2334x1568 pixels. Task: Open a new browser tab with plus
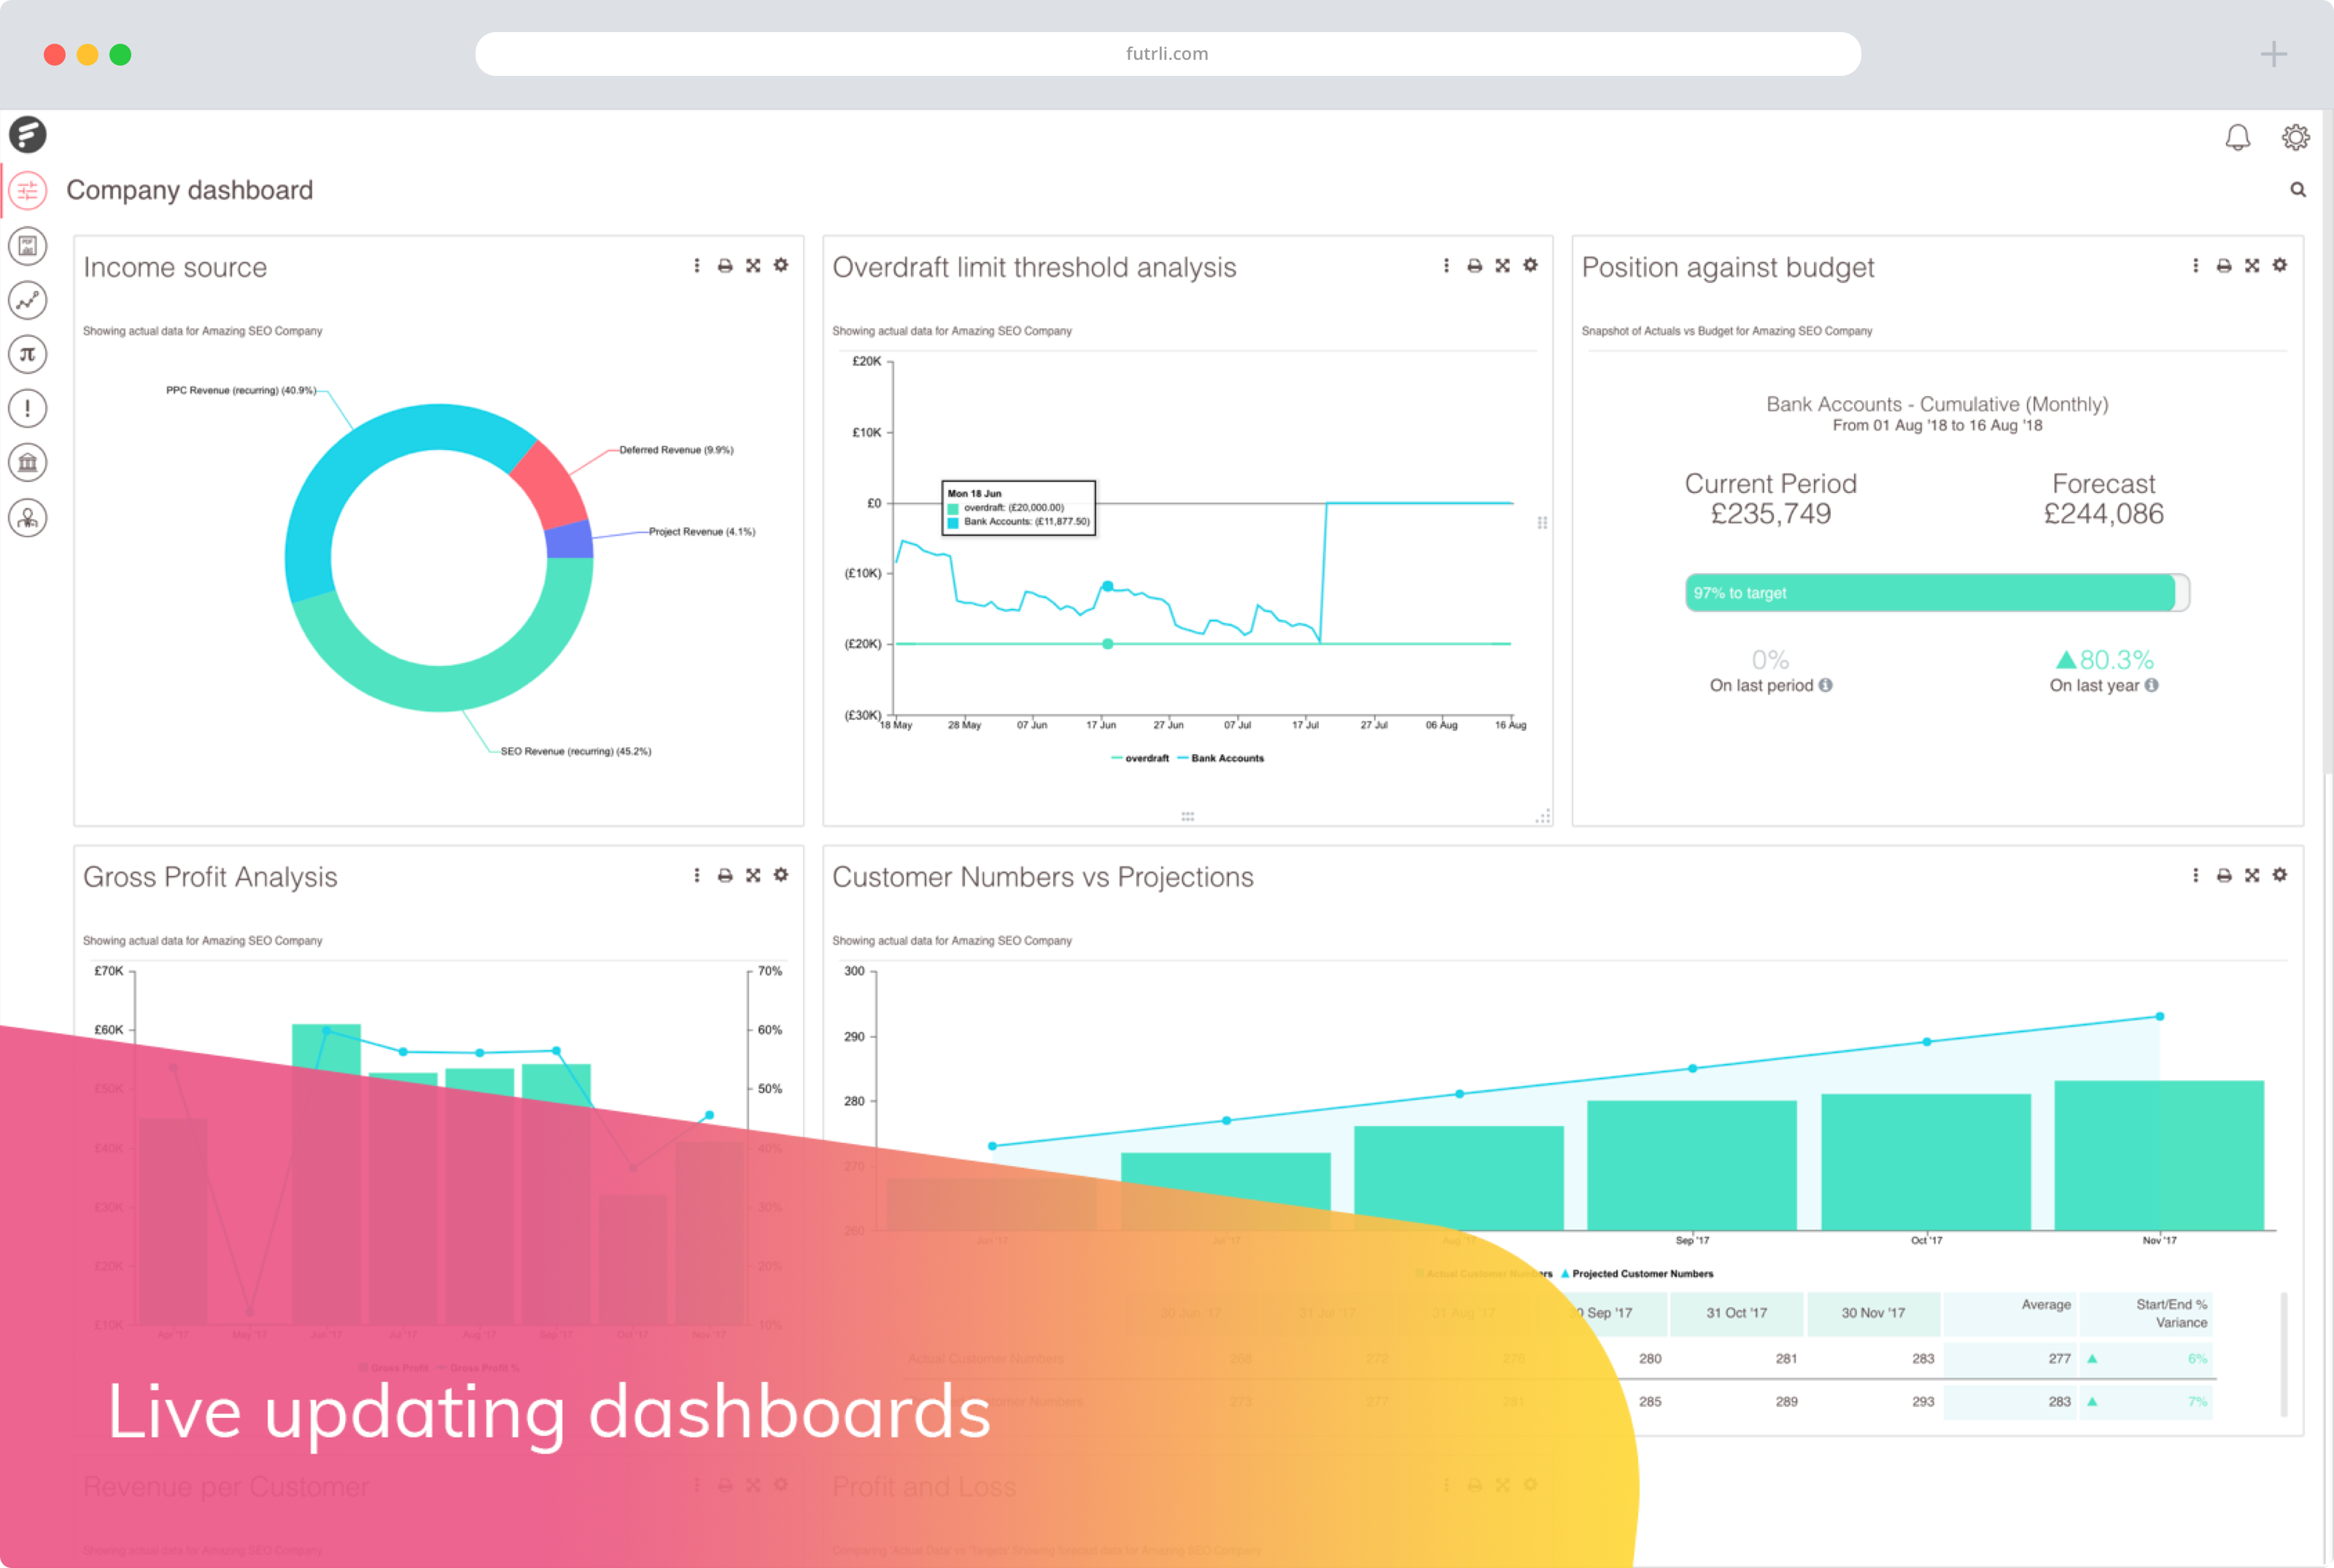pyautogui.click(x=2274, y=54)
